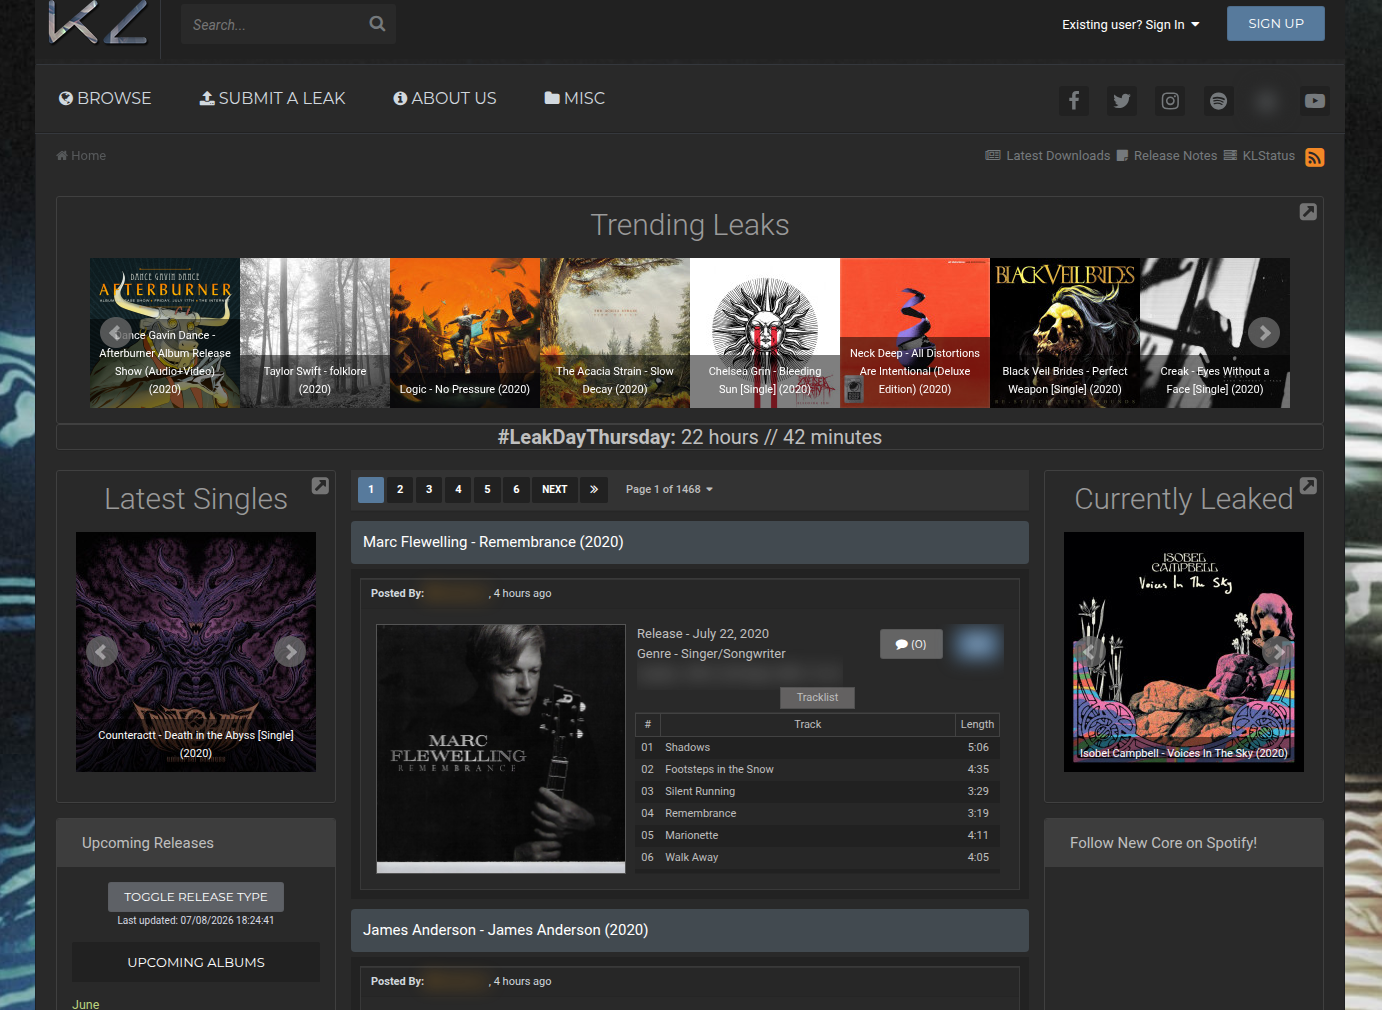
Task: Show next Trending Leaks slide
Action: [x=1264, y=332]
